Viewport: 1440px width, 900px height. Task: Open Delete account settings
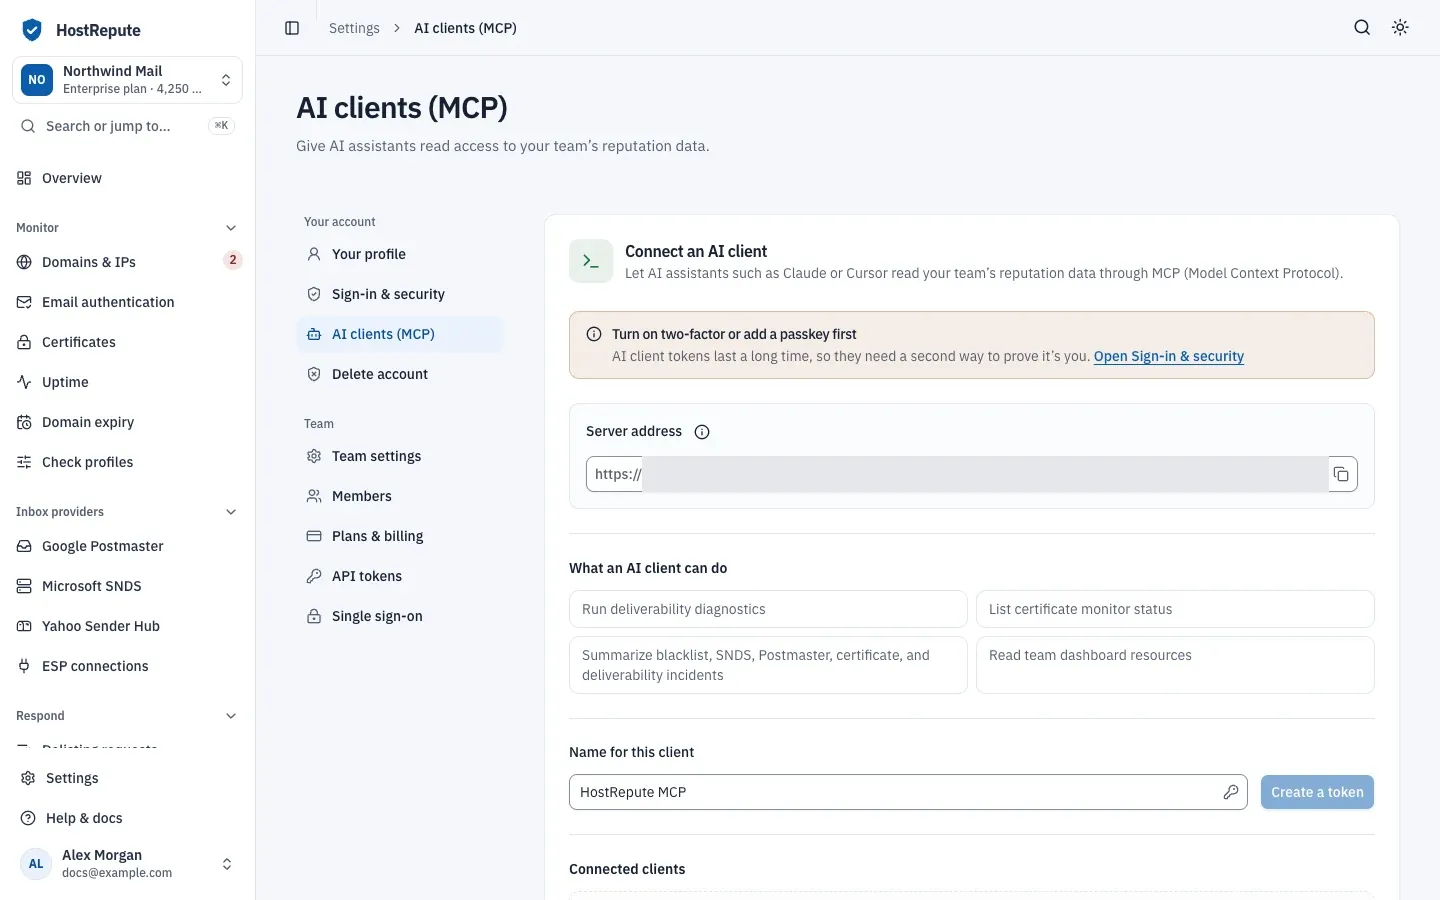pos(400,374)
